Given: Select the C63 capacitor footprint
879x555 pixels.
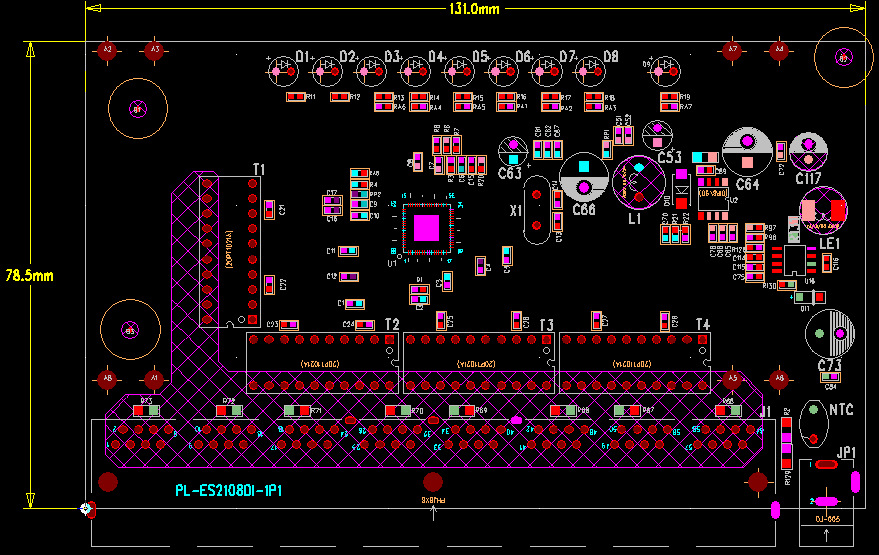Looking at the screenshot, I should 513,151.
